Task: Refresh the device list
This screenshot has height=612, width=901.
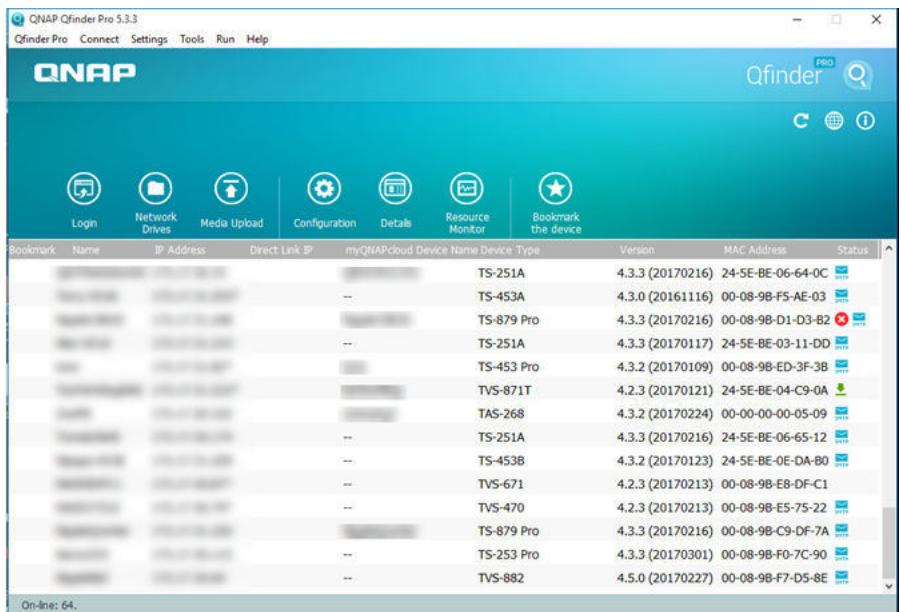Action: (x=801, y=121)
